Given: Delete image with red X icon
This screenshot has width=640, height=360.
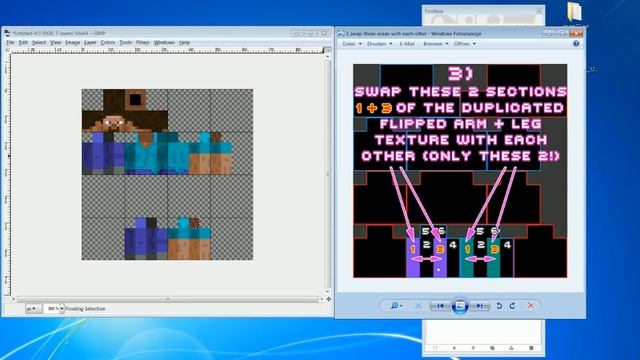Looking at the screenshot, I should pos(531,306).
